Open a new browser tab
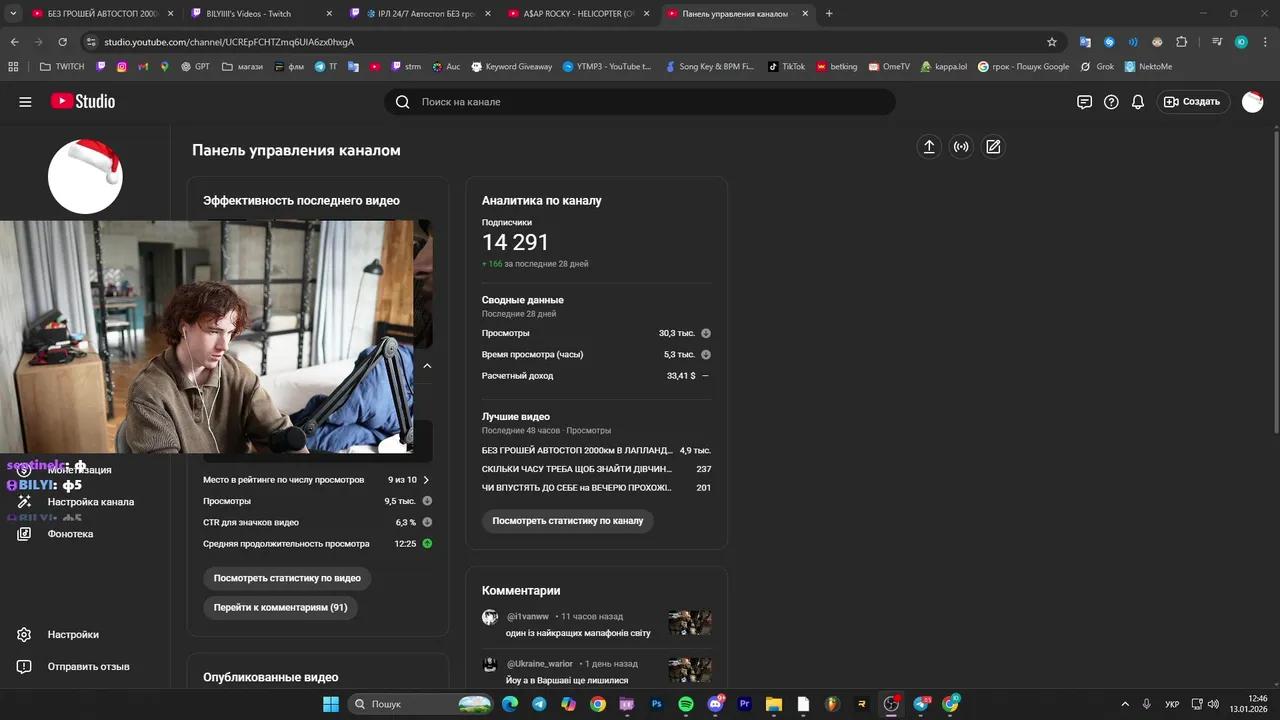Viewport: 1280px width, 720px height. coord(829,14)
